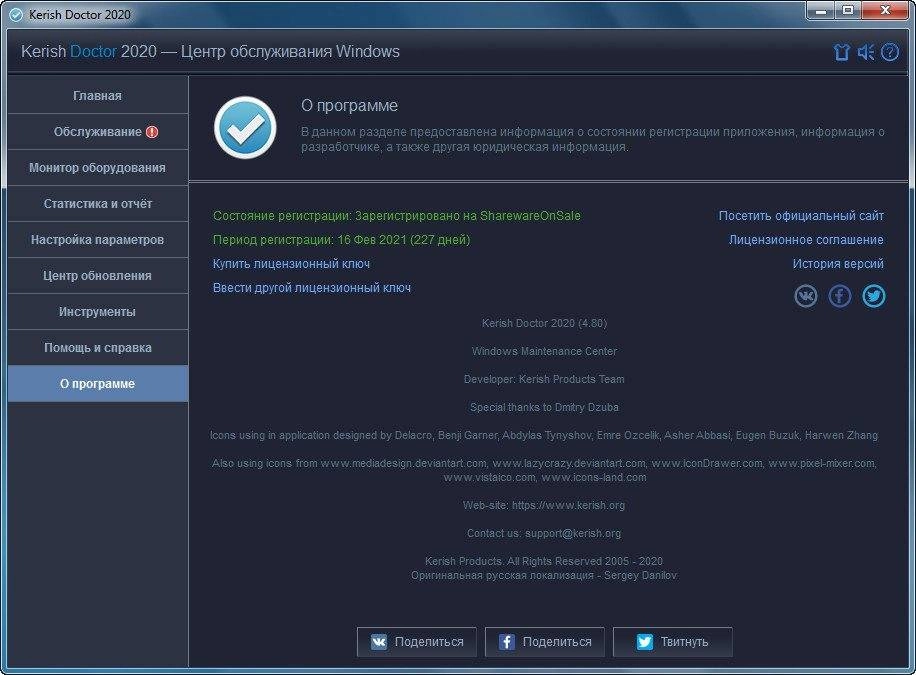Click Купить лицензионный ключ link
The height and width of the screenshot is (675, 916).
(x=291, y=264)
